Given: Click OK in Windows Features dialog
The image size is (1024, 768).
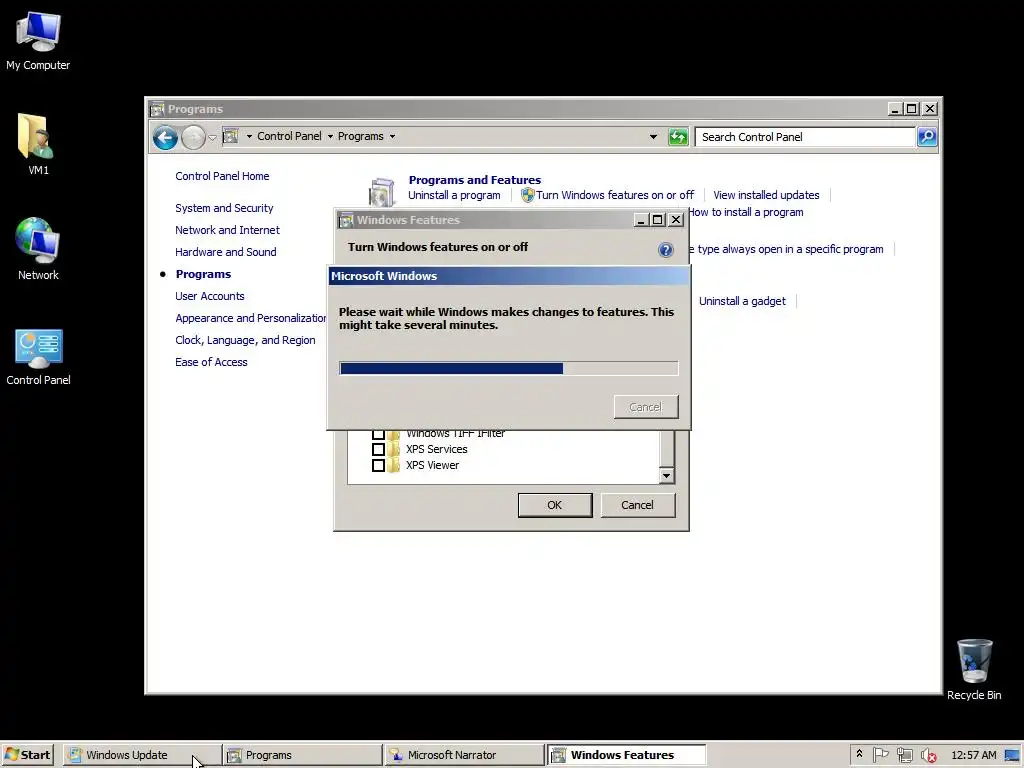Looking at the screenshot, I should (x=554, y=505).
